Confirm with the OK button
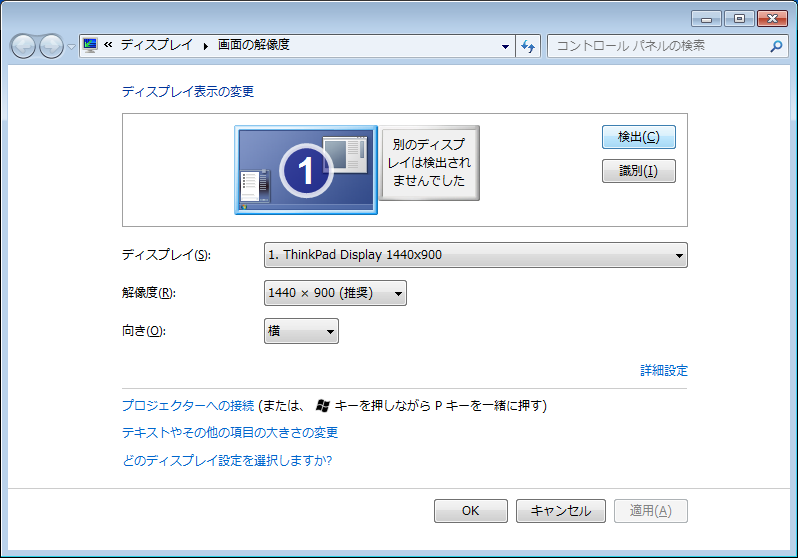Image resolution: width=798 pixels, height=558 pixels. coord(470,511)
